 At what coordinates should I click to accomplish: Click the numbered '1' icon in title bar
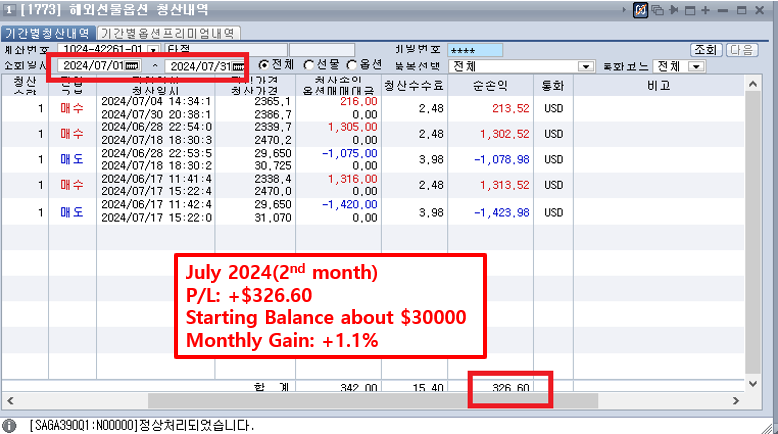[9, 9]
